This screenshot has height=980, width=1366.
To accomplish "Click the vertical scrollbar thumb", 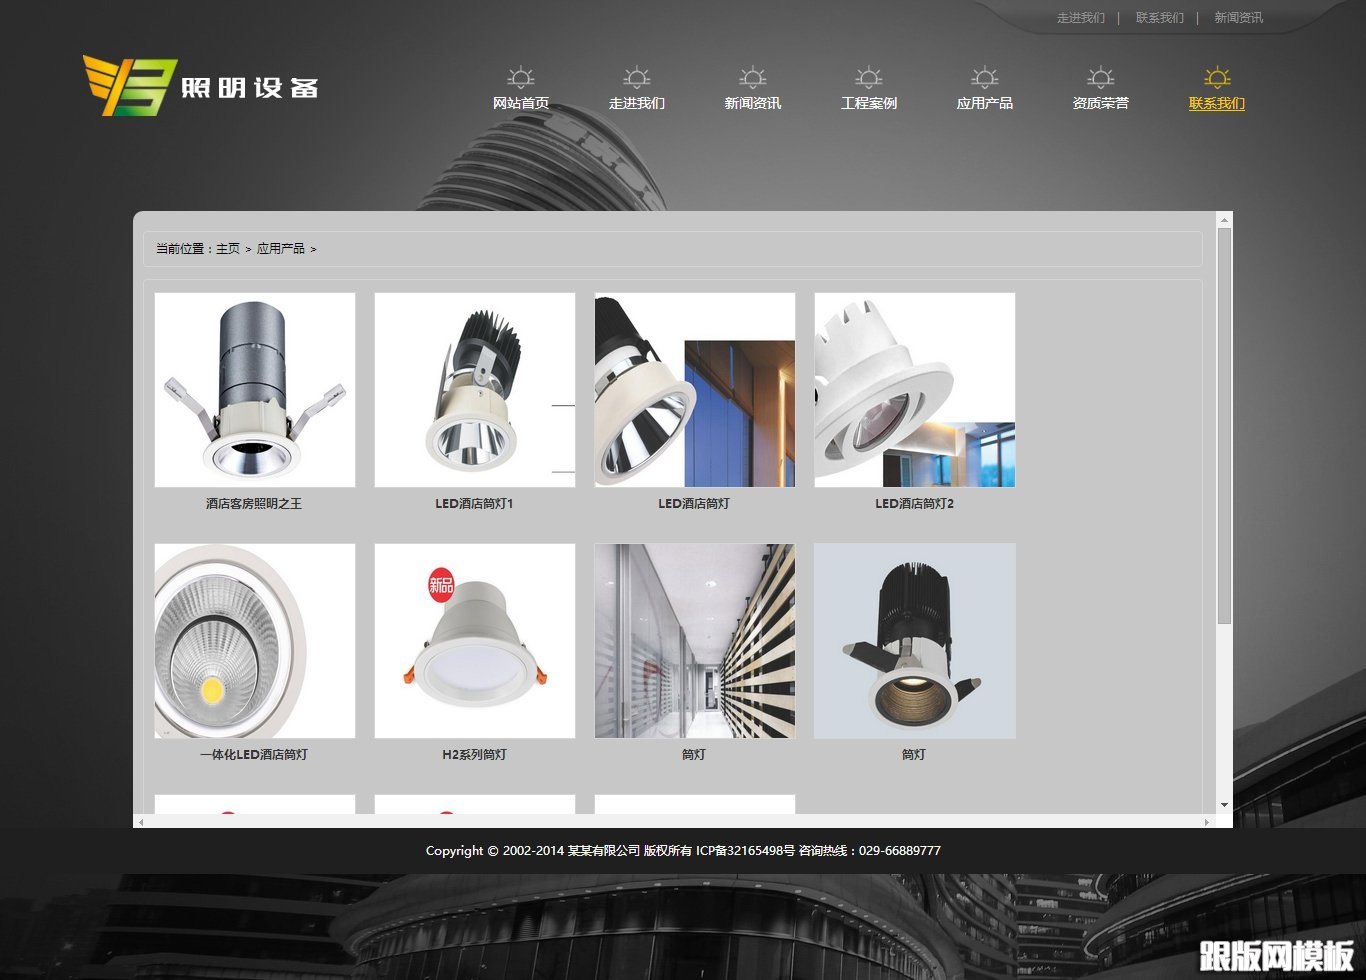I will (x=1224, y=426).
